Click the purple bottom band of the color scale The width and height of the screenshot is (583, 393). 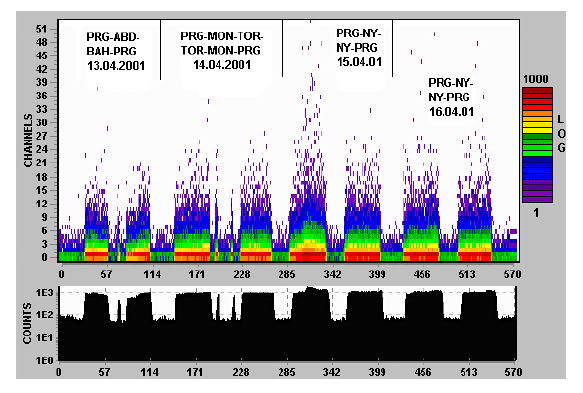(537, 199)
